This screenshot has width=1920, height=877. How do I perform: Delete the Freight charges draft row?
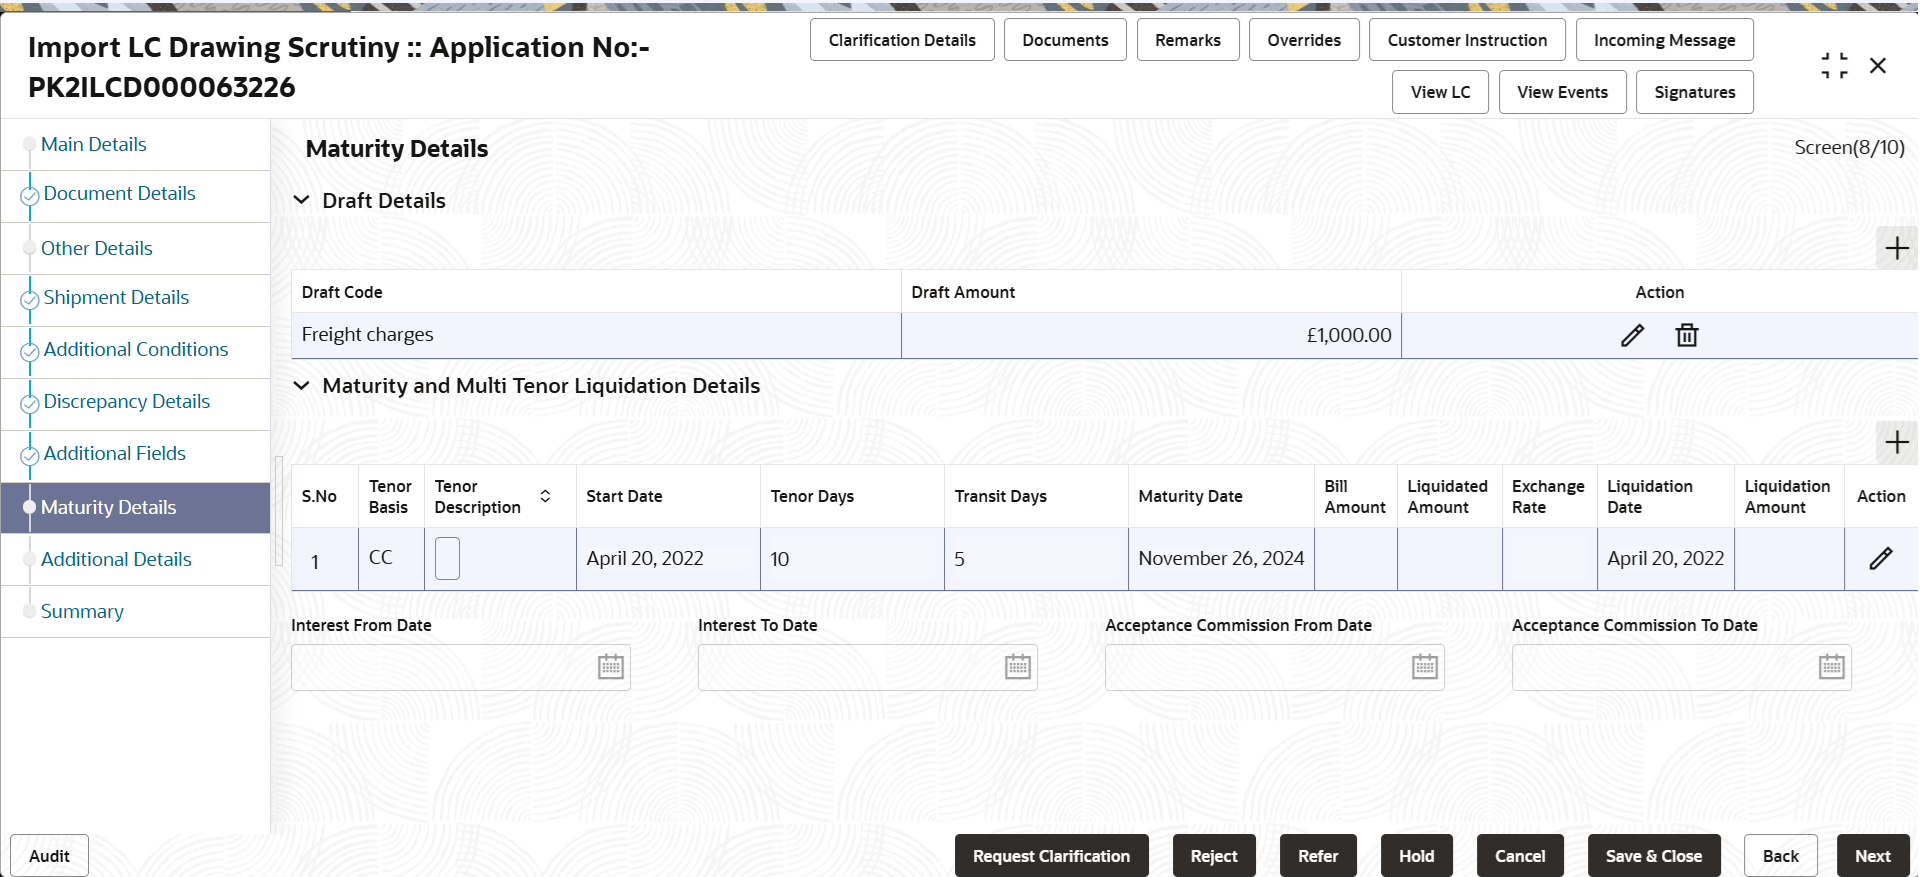coord(1687,335)
